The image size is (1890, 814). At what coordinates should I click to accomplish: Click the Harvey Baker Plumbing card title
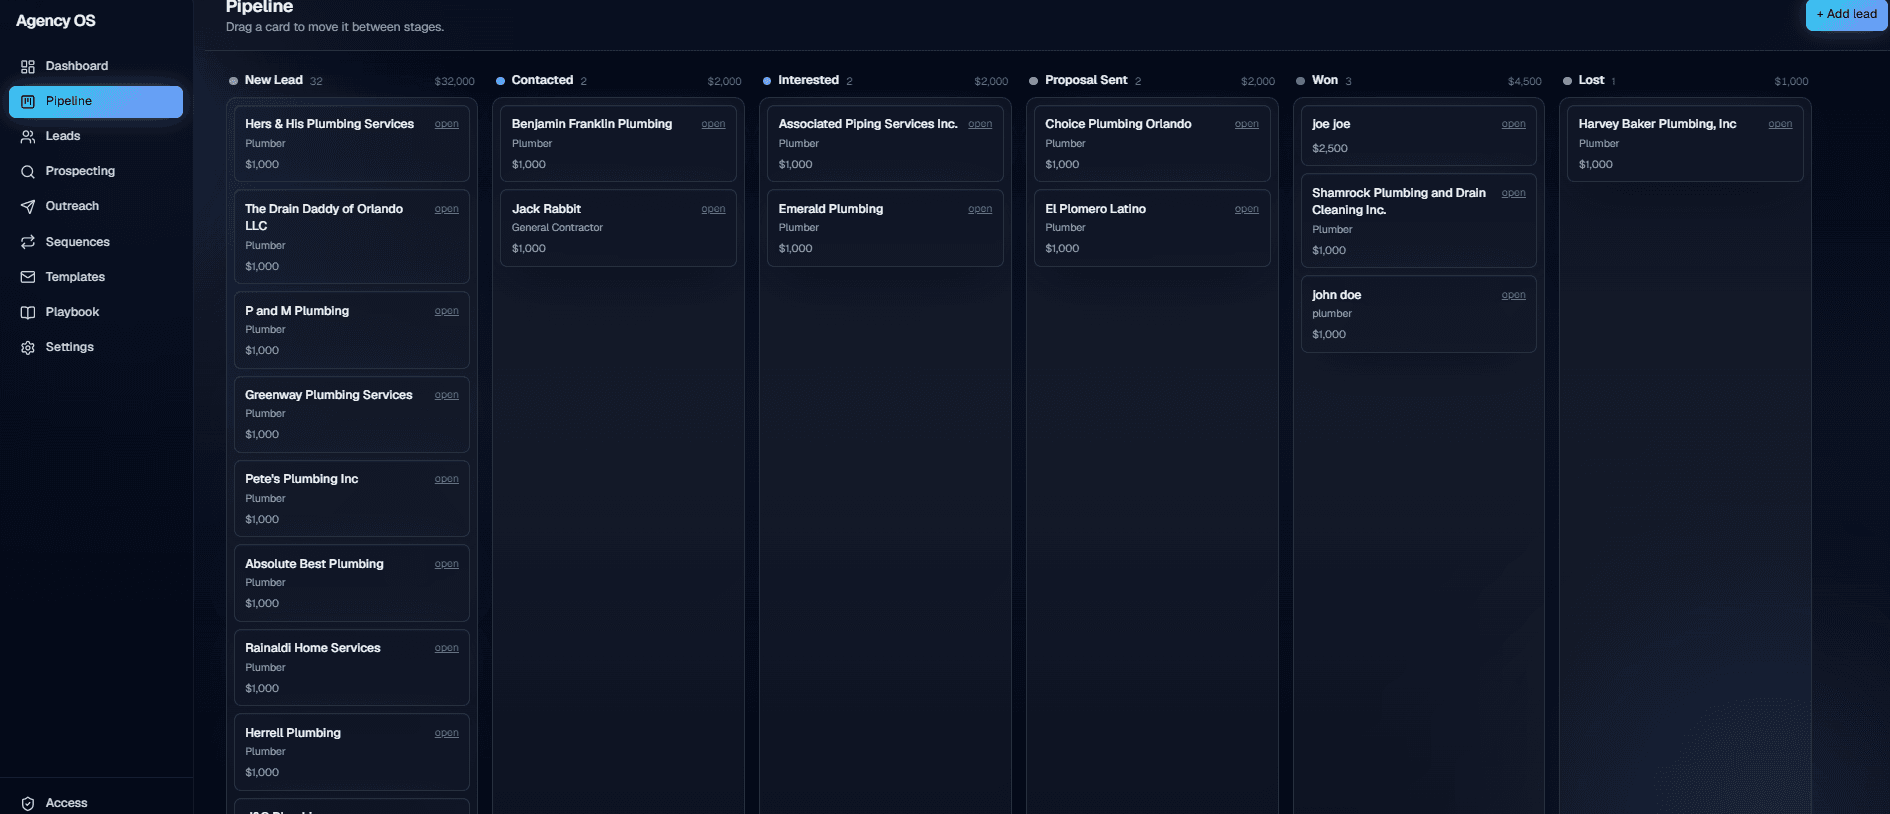[1657, 124]
